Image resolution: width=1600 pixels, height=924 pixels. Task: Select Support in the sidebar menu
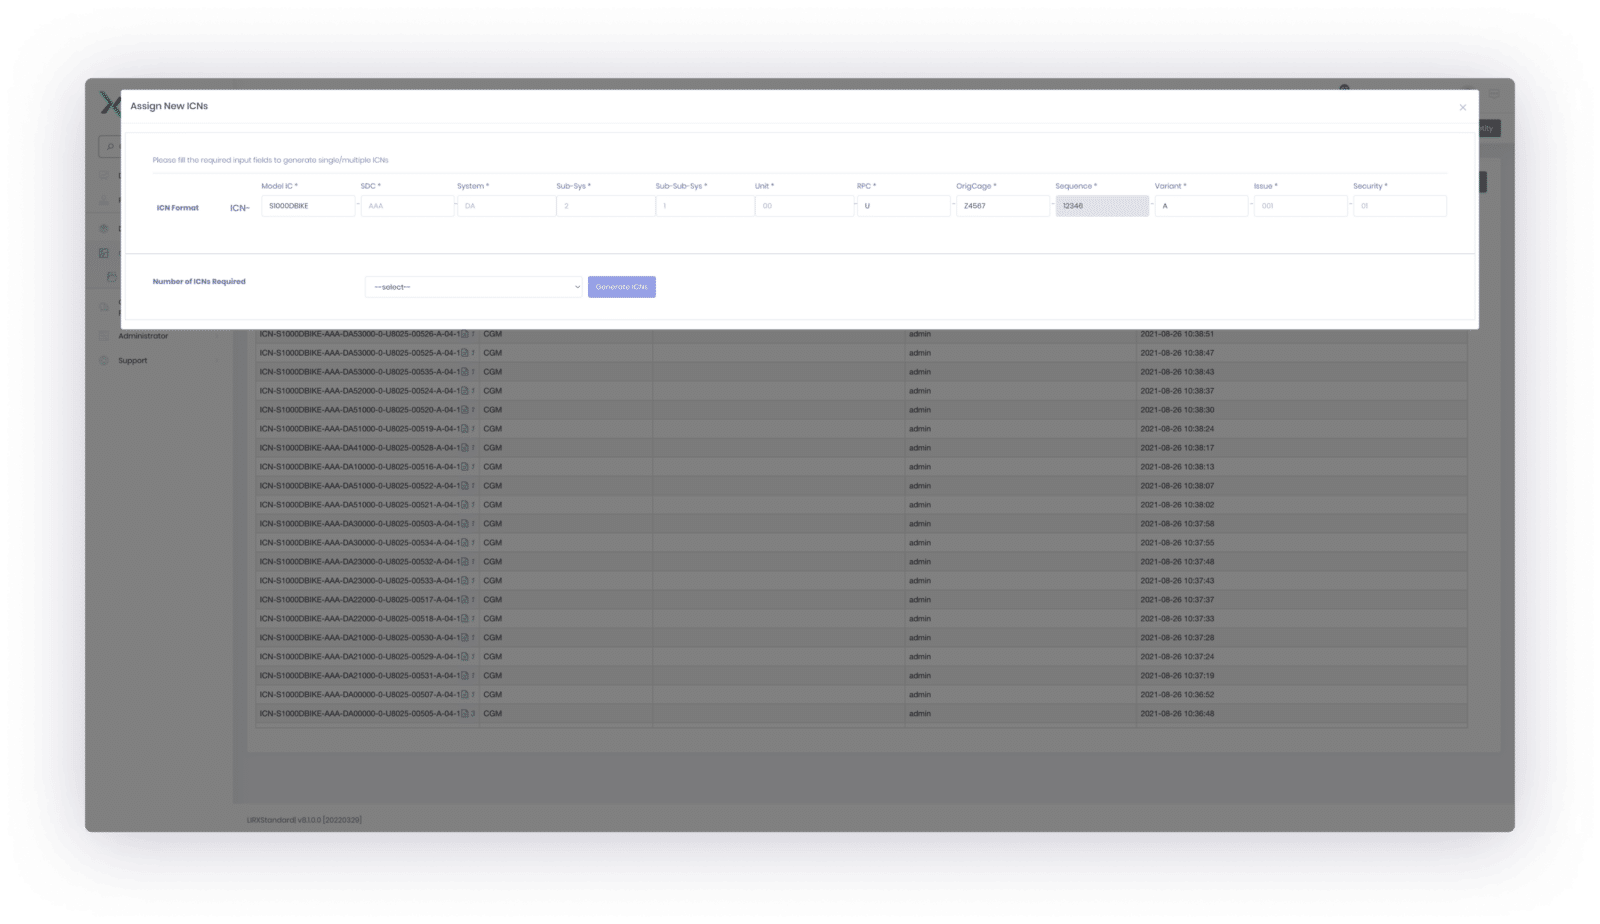pyautogui.click(x=131, y=360)
